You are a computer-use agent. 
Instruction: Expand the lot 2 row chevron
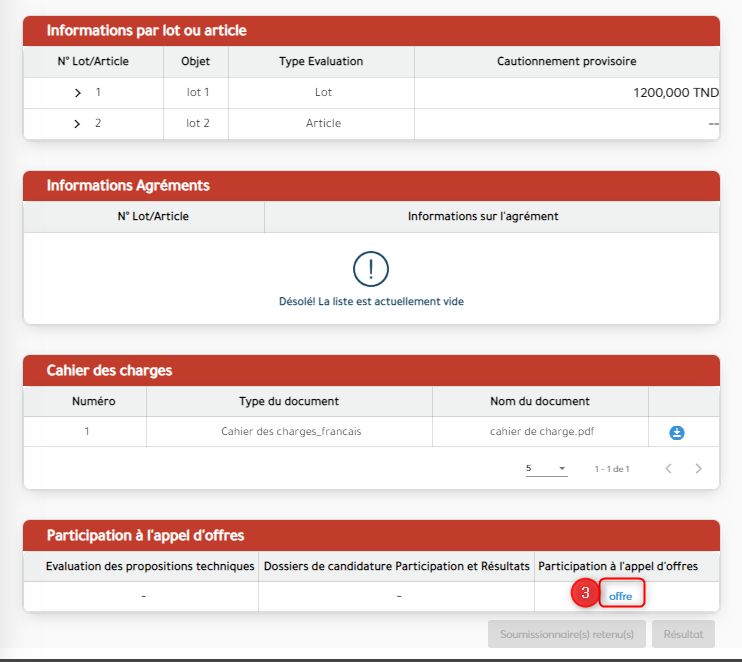tap(78, 124)
